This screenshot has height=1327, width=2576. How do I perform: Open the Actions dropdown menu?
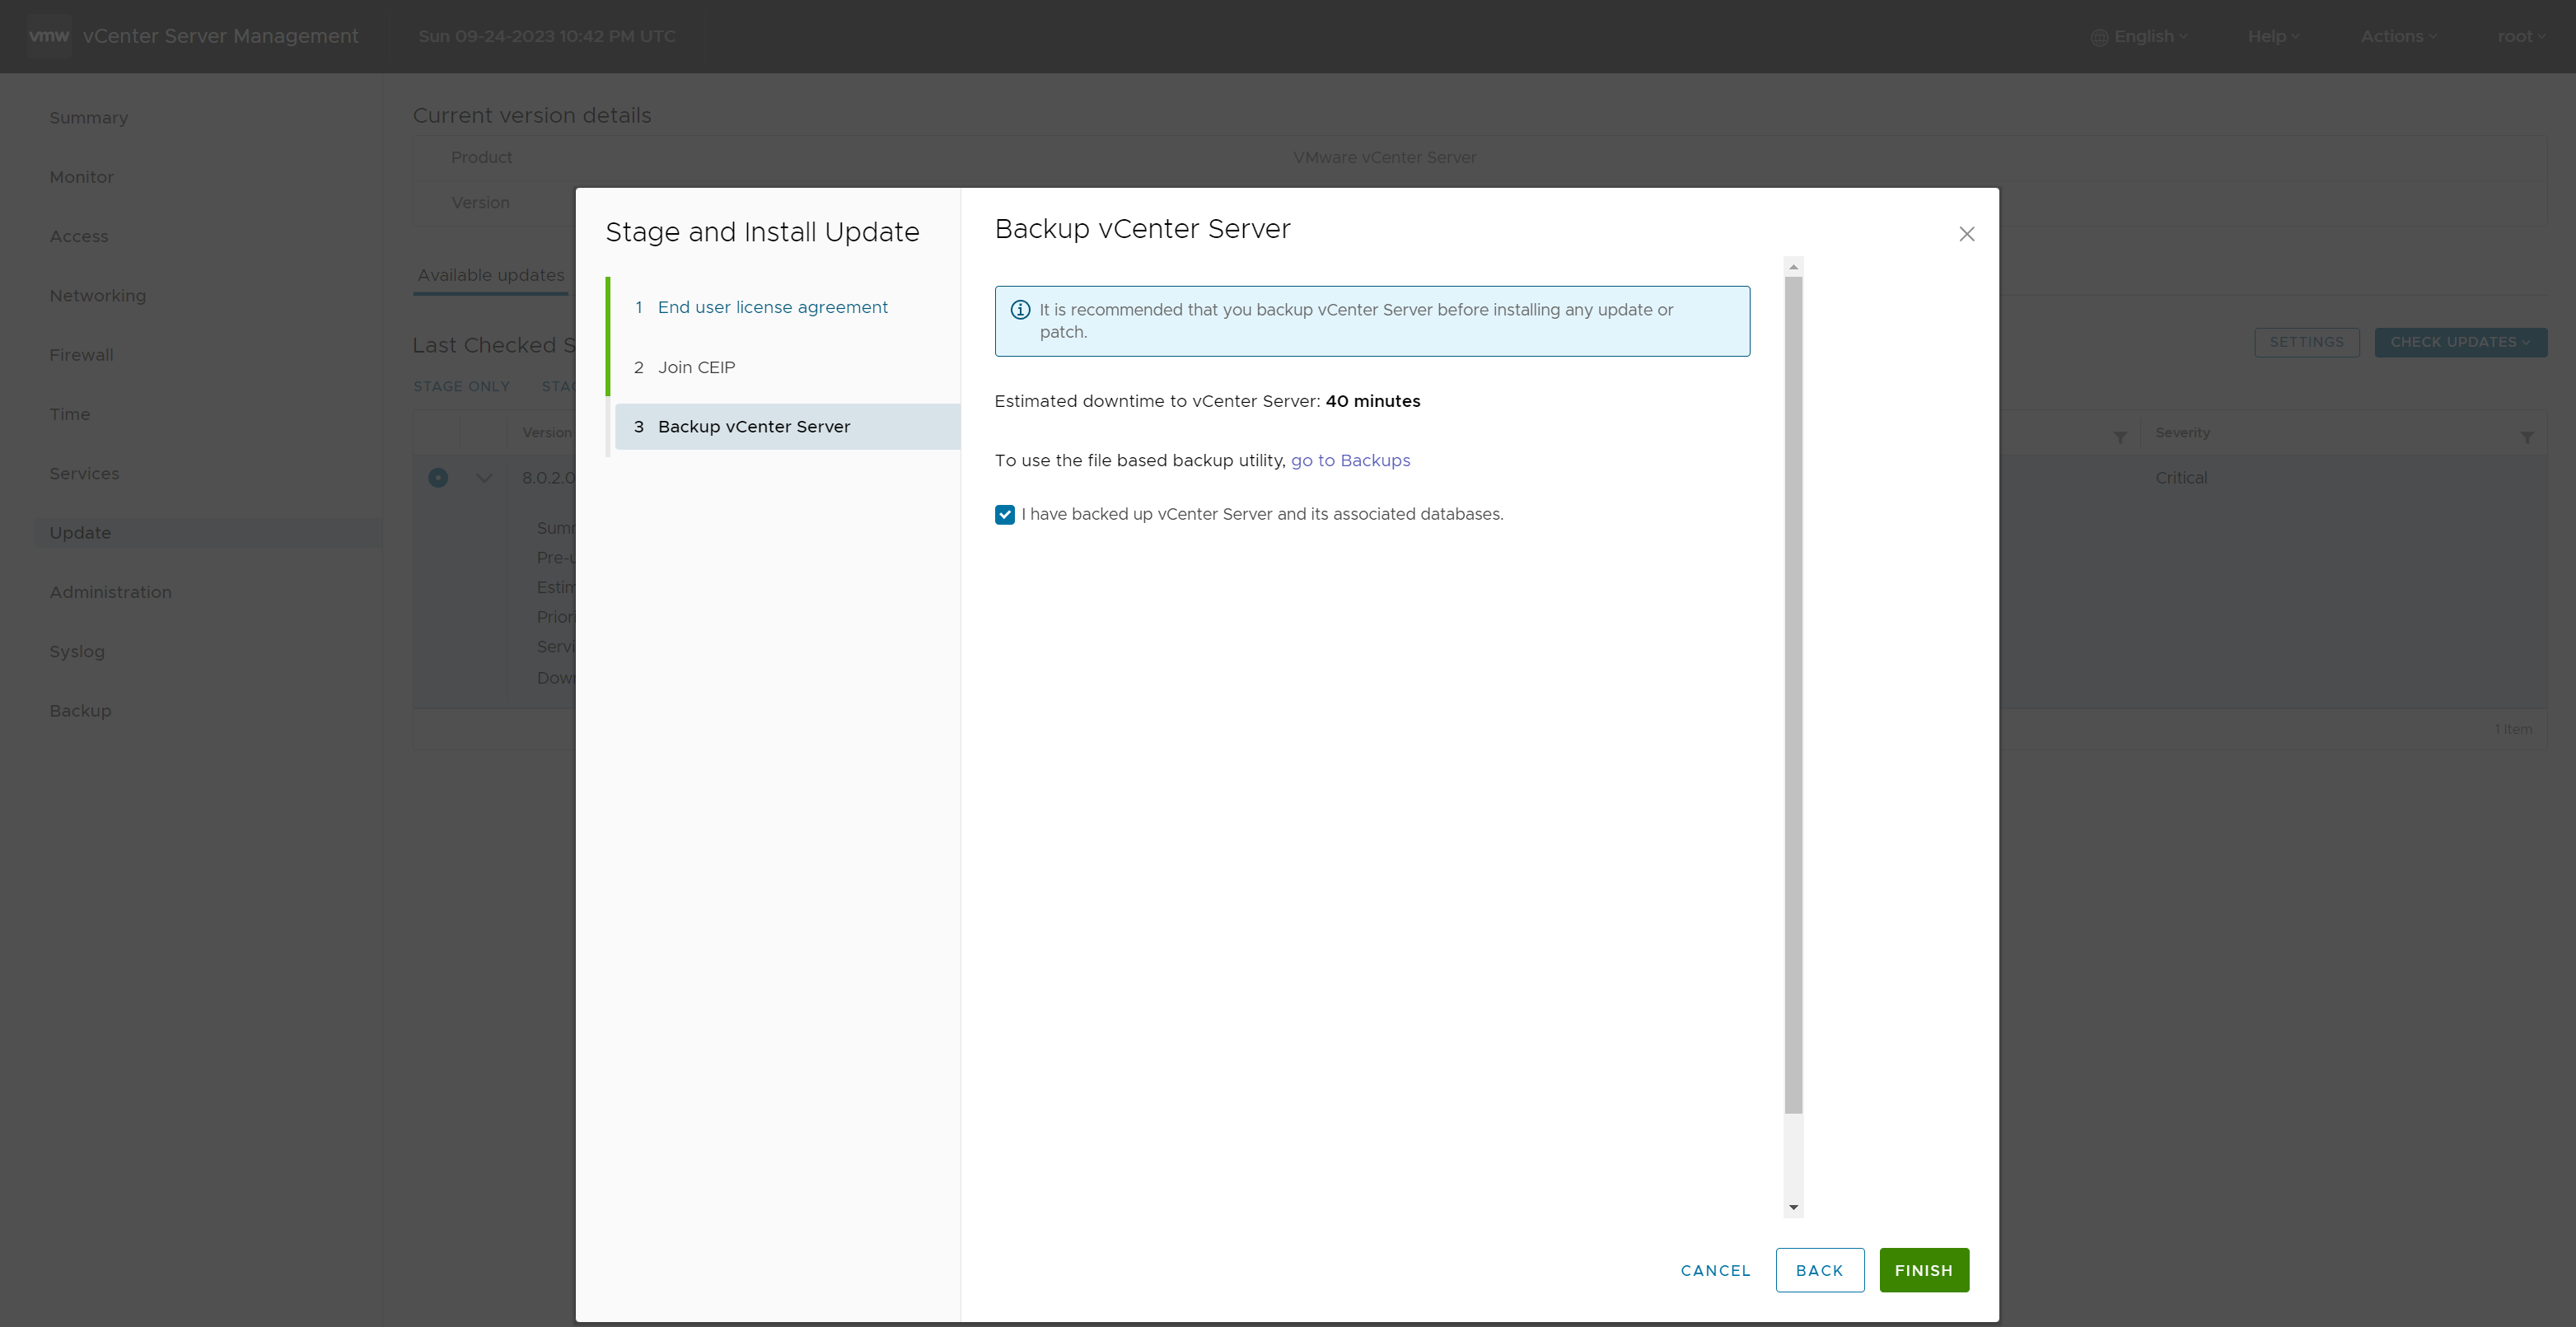[x=2397, y=36]
